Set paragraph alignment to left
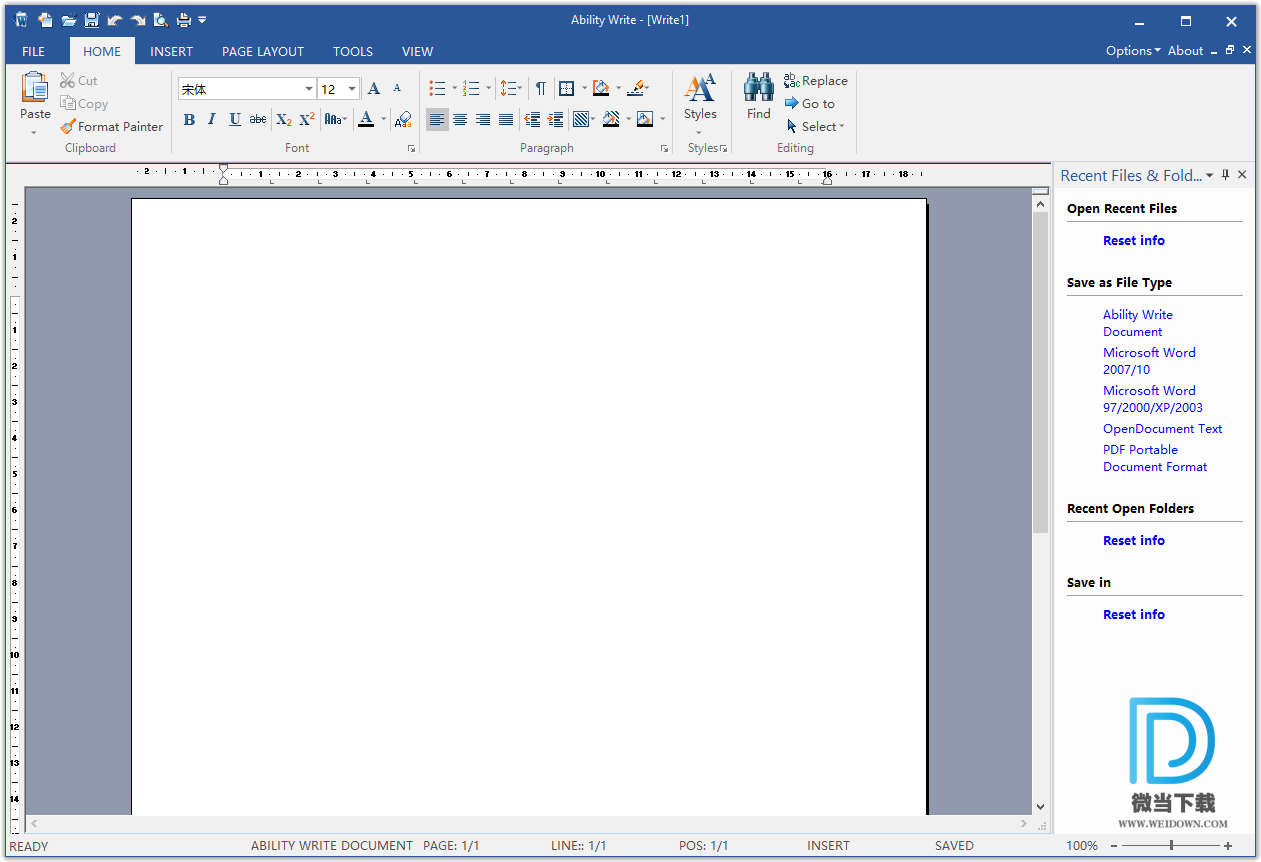 point(437,120)
